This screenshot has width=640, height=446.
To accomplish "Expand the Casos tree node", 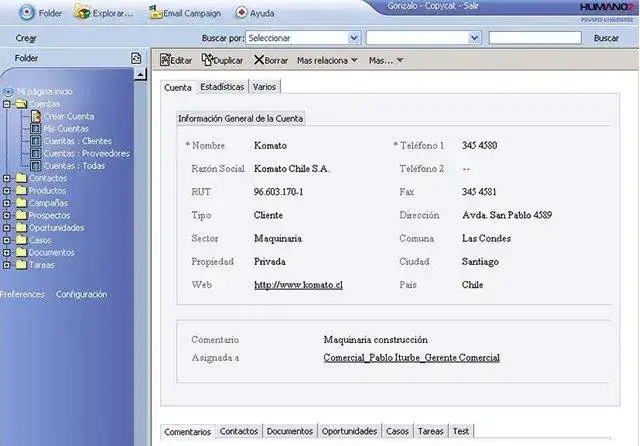I will click(7, 240).
